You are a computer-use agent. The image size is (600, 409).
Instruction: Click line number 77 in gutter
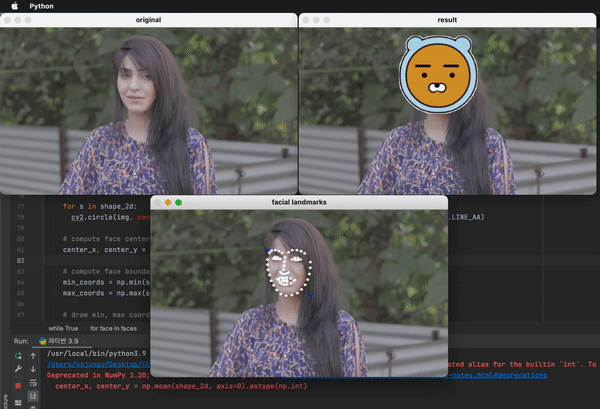pyautogui.click(x=20, y=206)
